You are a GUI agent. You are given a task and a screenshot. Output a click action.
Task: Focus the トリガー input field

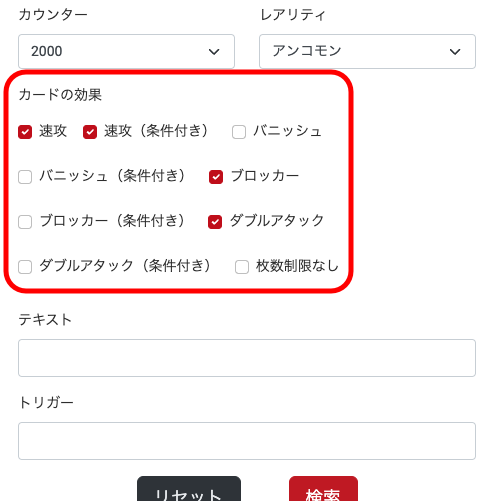[x=247, y=441]
